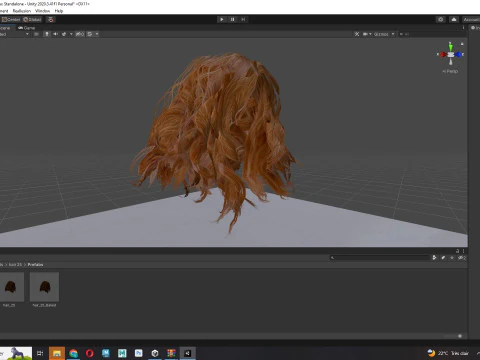Toggle the gizmo rotation lock icon
The width and height of the screenshot is (480, 360).
pos(462,44)
